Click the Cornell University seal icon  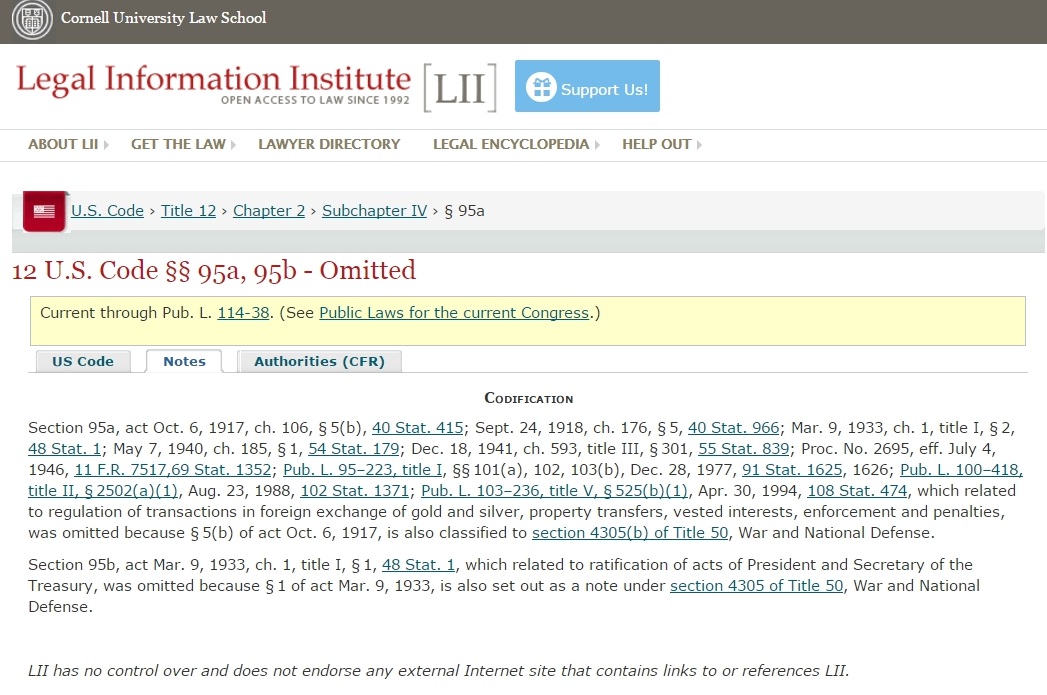coord(31,20)
